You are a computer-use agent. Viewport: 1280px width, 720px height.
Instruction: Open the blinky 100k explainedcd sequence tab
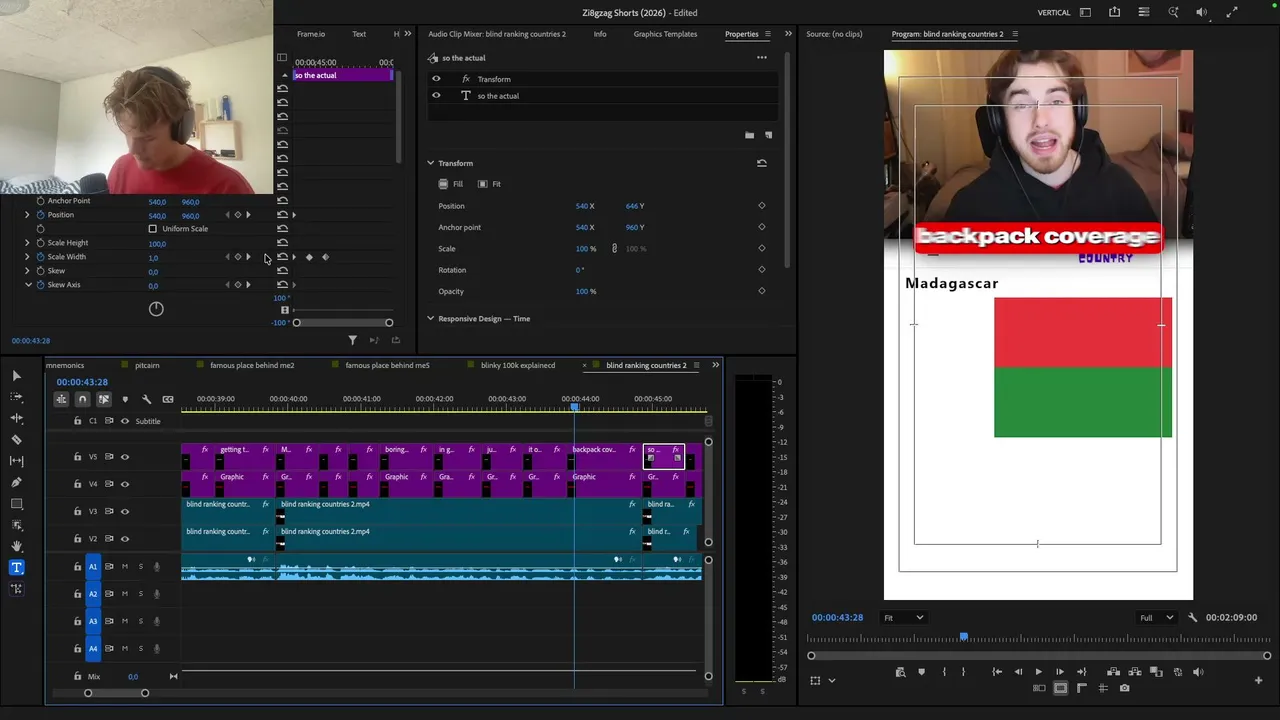518,365
